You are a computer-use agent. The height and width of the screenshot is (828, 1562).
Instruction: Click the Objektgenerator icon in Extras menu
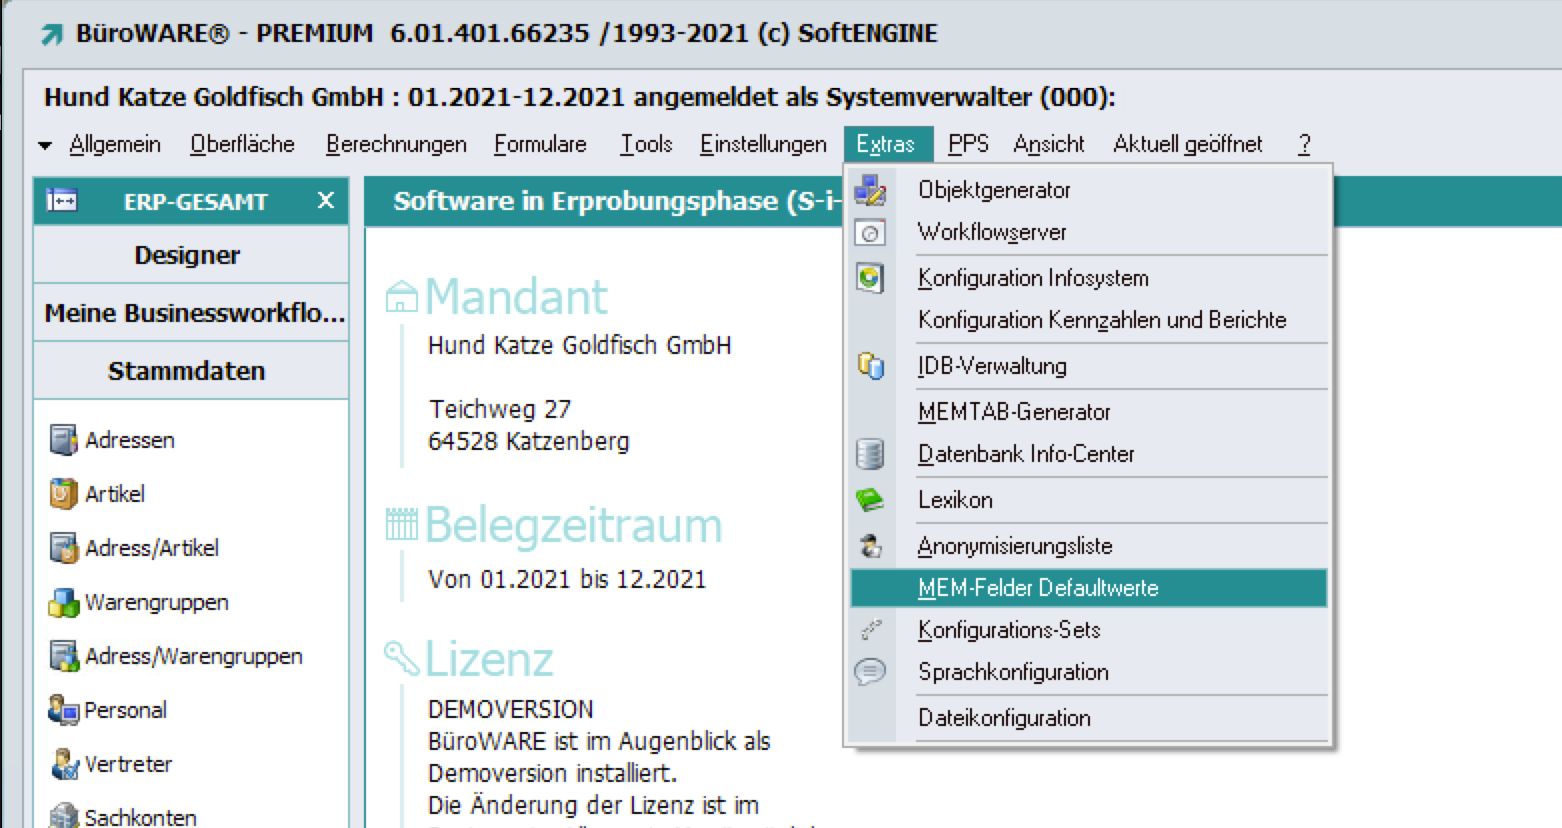pos(870,190)
